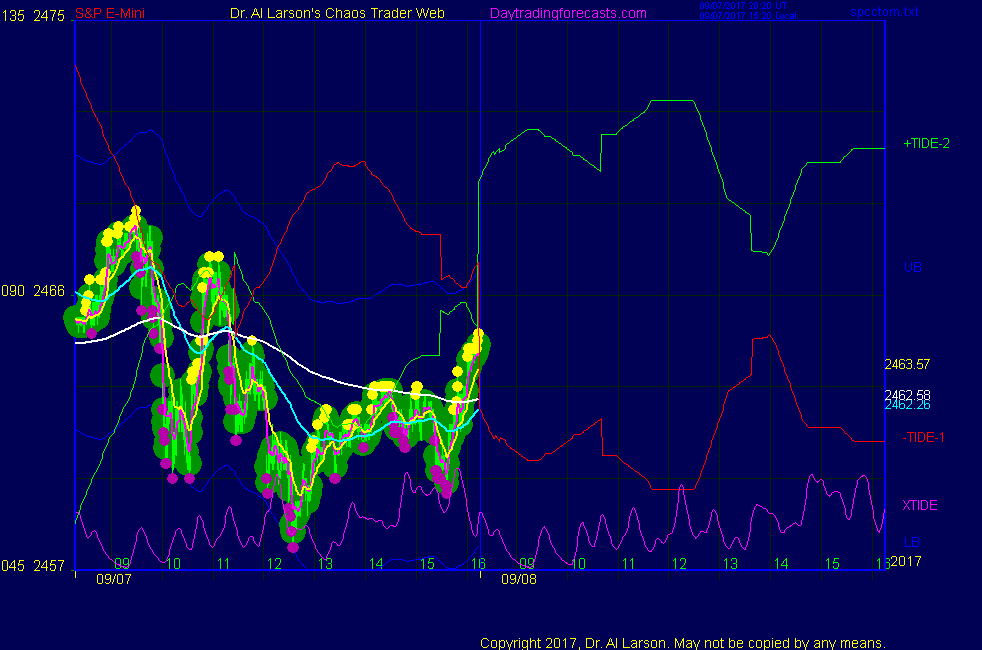Viewport: 982px width, 650px height.
Task: Click hour 12 of the 09/08 session
Action: 680,564
